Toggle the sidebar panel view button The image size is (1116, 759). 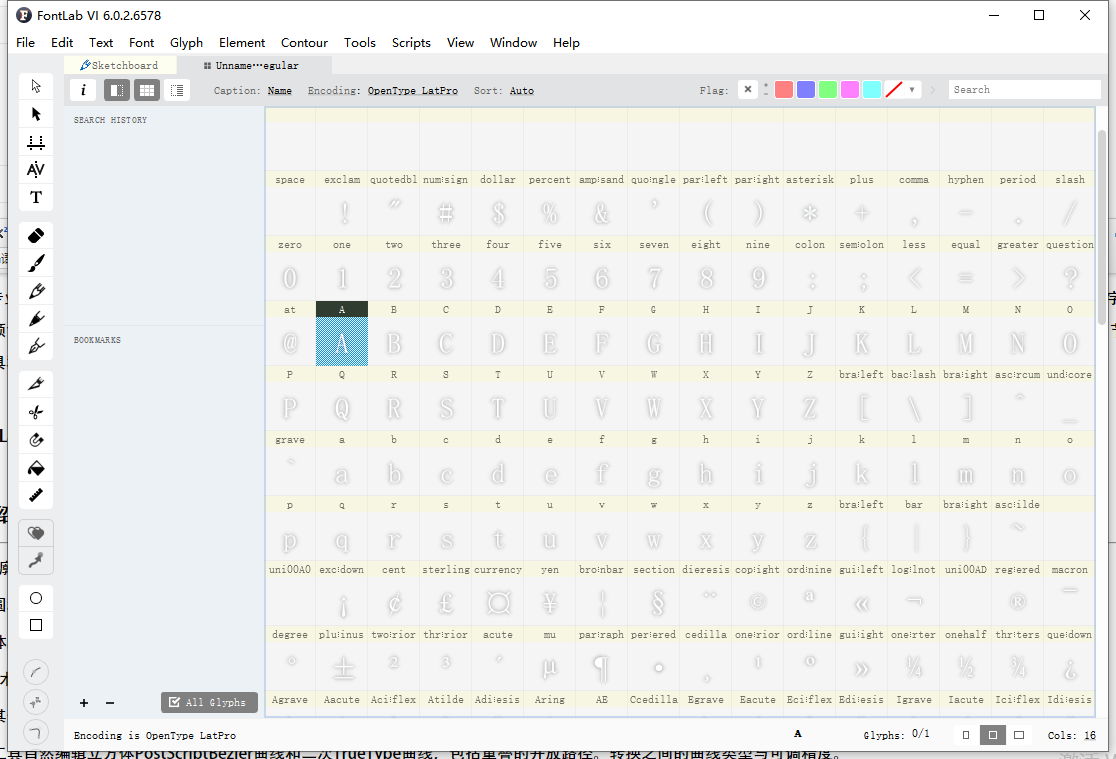pyautogui.click(x=117, y=90)
